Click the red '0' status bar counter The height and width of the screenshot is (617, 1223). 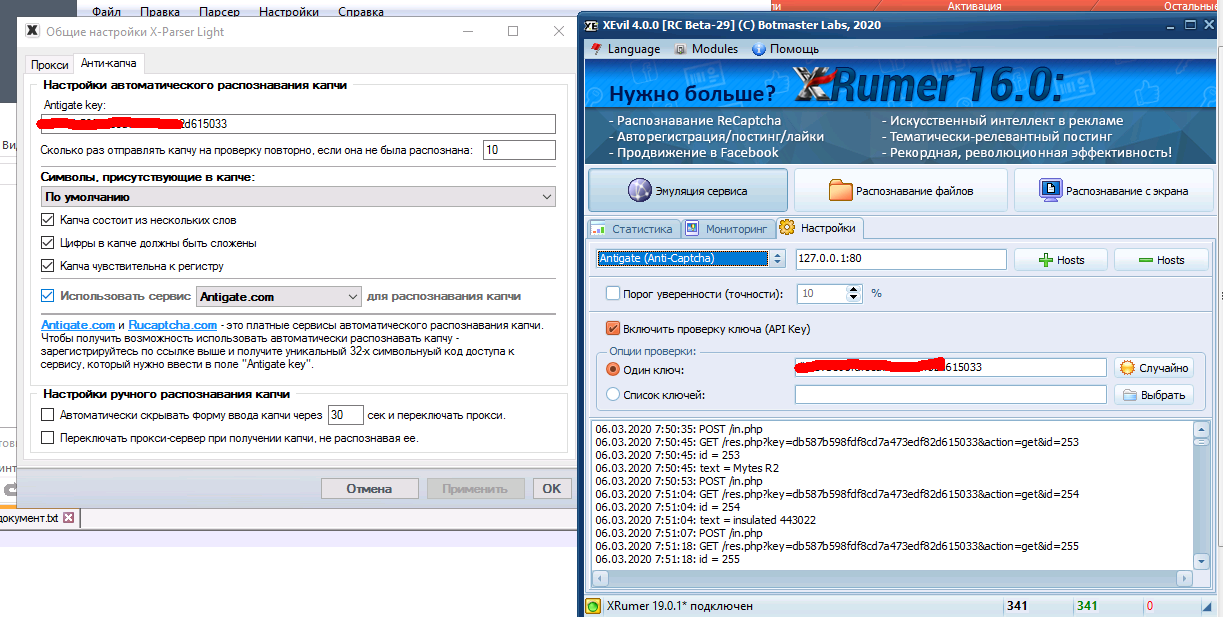pyautogui.click(x=1150, y=606)
